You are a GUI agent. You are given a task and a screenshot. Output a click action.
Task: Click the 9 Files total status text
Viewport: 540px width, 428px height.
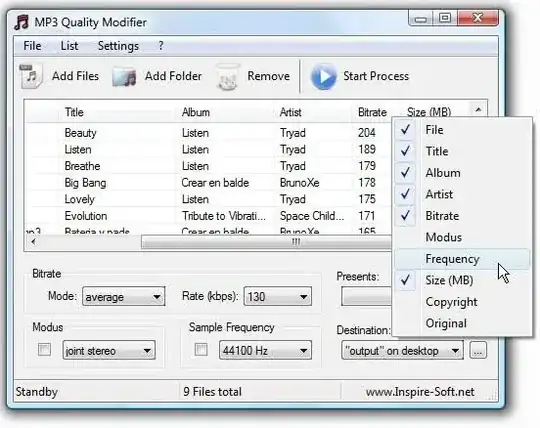point(212,392)
